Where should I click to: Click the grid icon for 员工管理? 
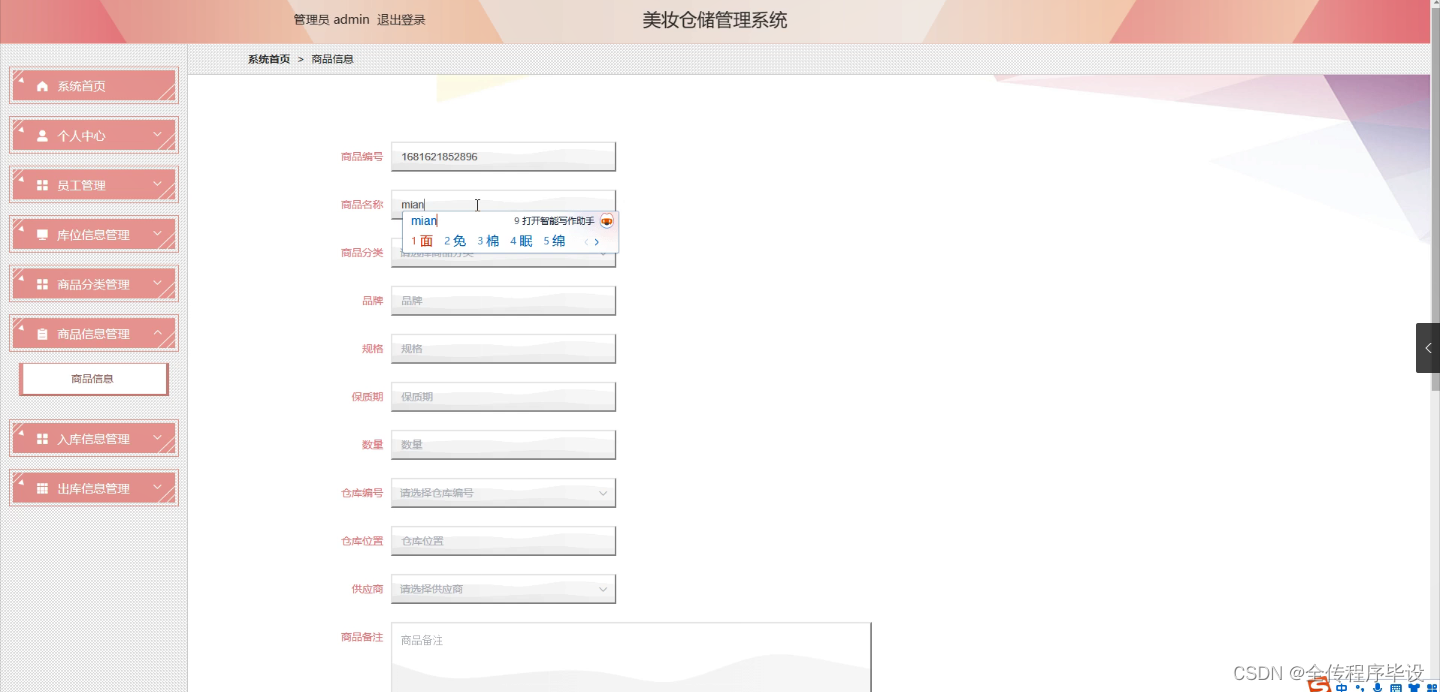[40, 184]
